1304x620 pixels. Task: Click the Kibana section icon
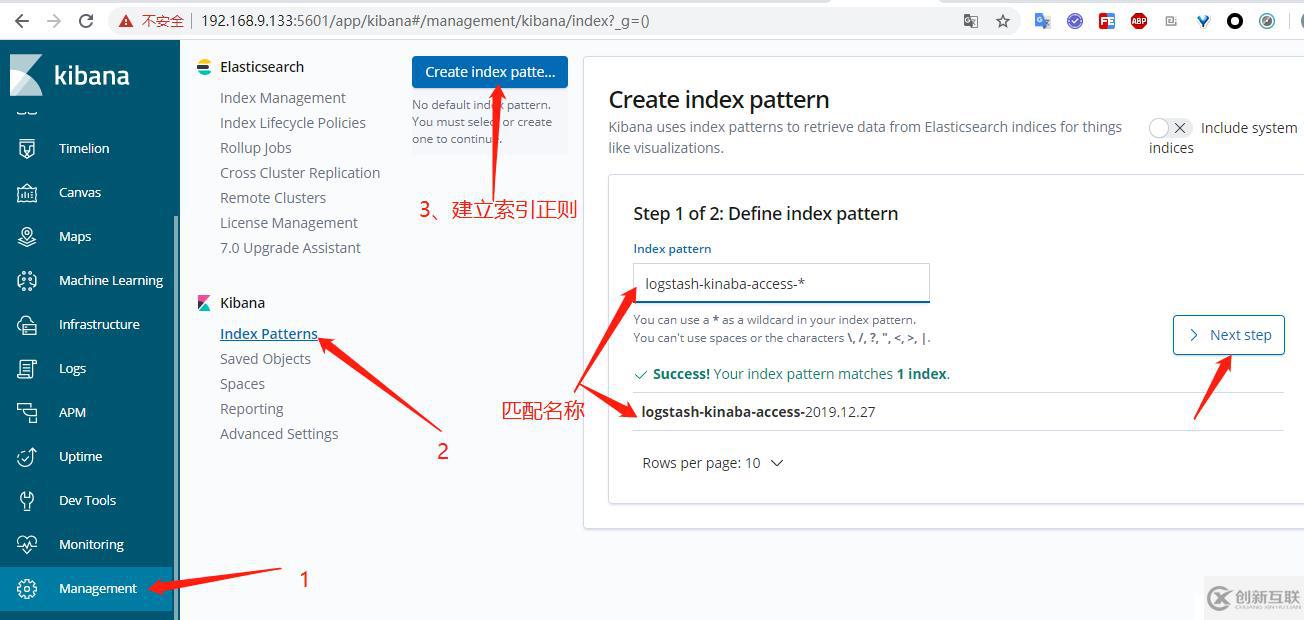(x=204, y=302)
